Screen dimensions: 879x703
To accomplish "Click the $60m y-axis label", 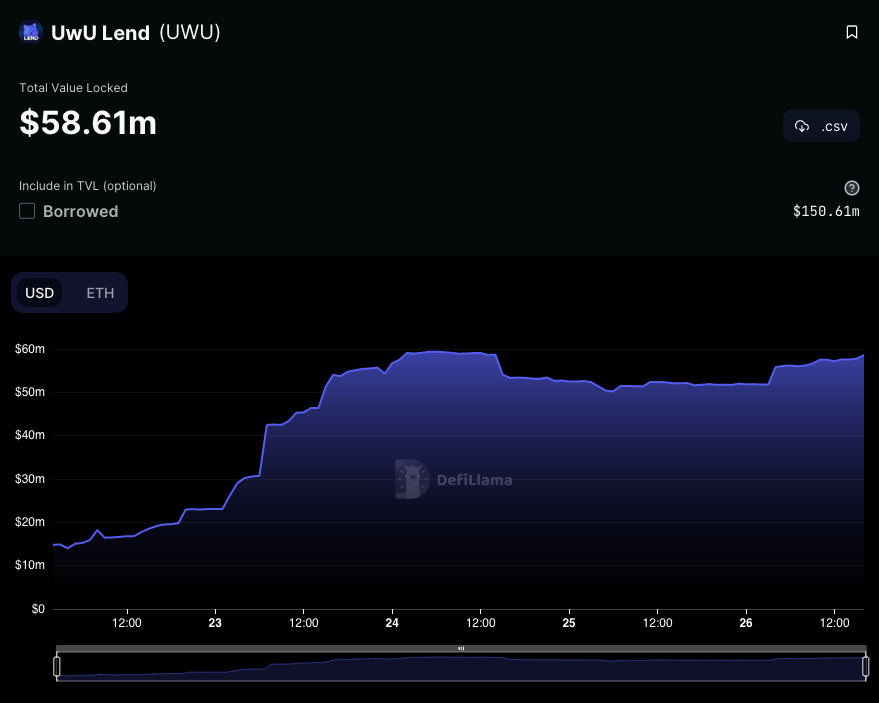I will (x=30, y=349).
